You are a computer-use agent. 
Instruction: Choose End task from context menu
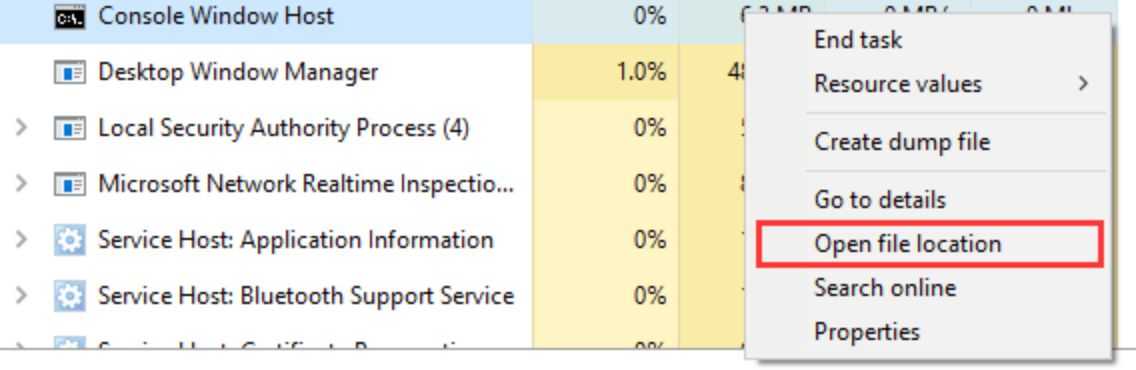pyautogui.click(x=858, y=40)
